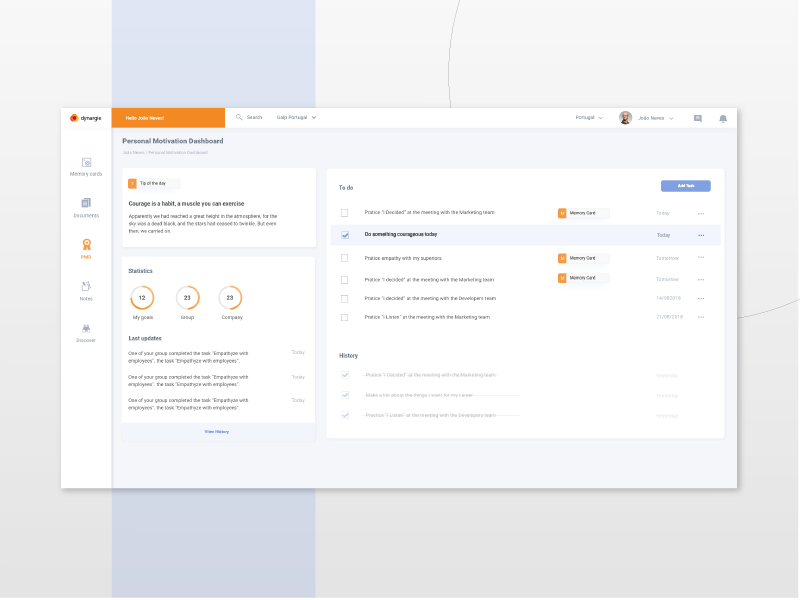
Task: Select the PMD ribbon icon
Action: point(86,245)
